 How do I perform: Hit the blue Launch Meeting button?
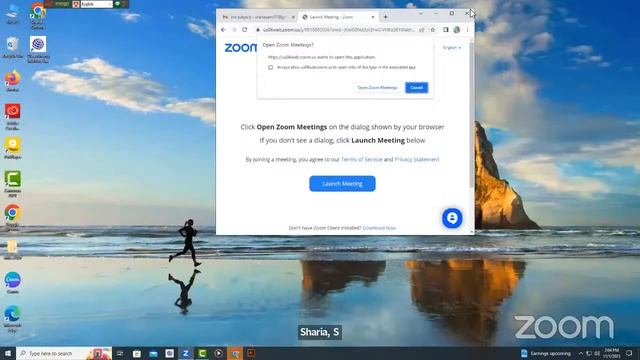(342, 184)
